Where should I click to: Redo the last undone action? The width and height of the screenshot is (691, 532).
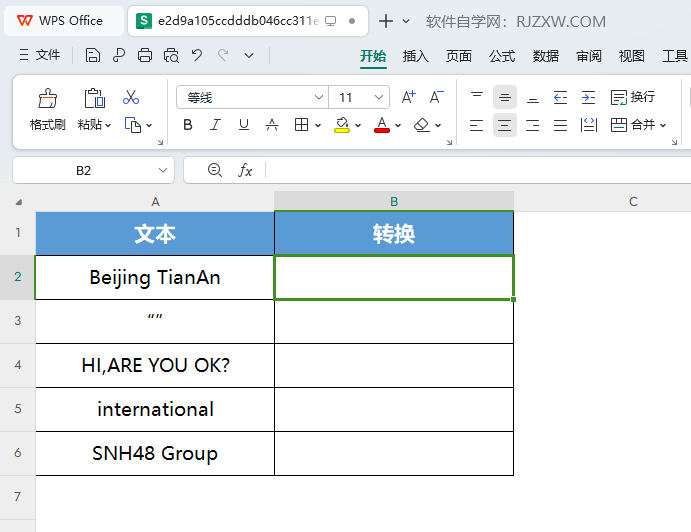pos(223,56)
